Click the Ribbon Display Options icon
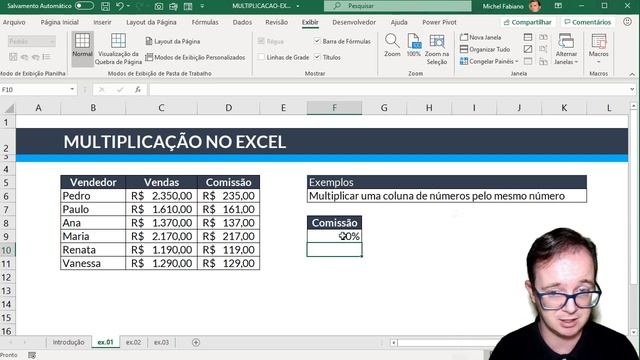Screen dimensions: 640x360 [x=558, y=6]
